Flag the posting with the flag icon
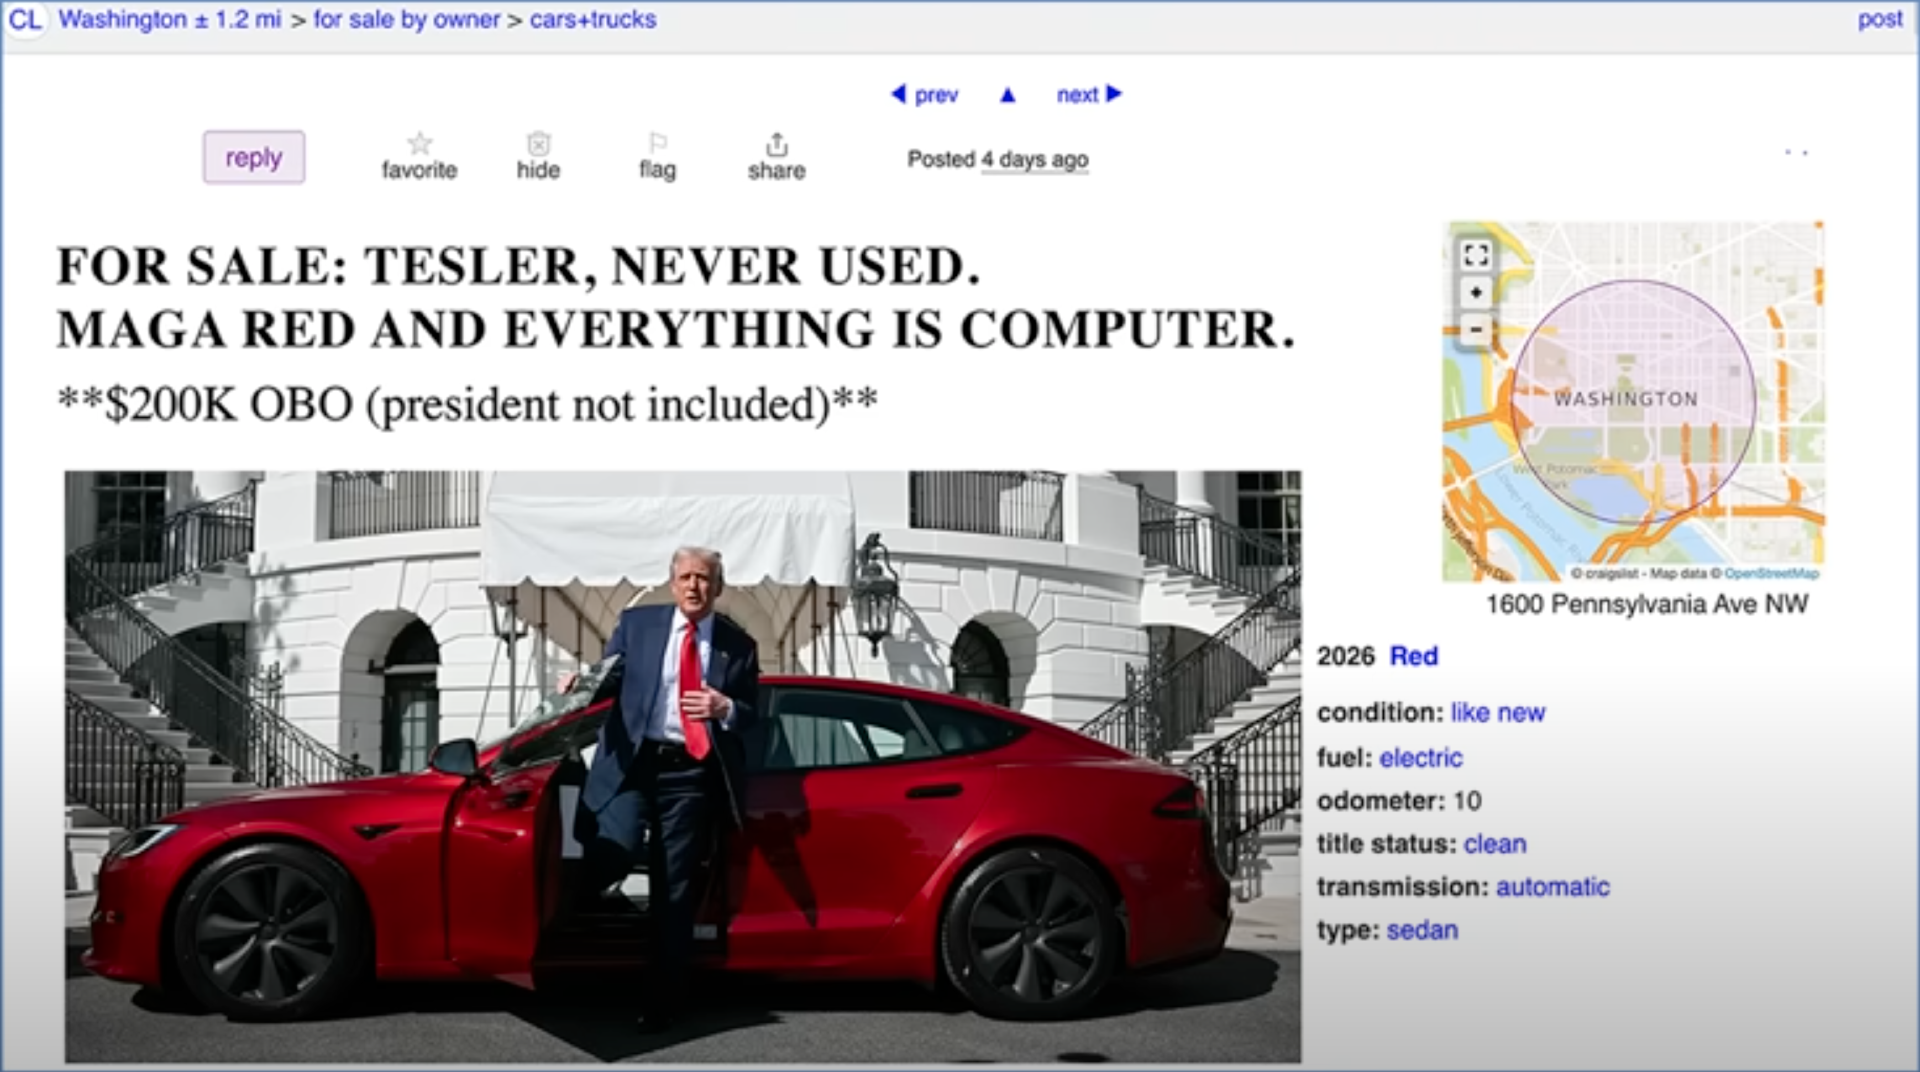Viewport: 1920px width, 1072px height. [657, 144]
